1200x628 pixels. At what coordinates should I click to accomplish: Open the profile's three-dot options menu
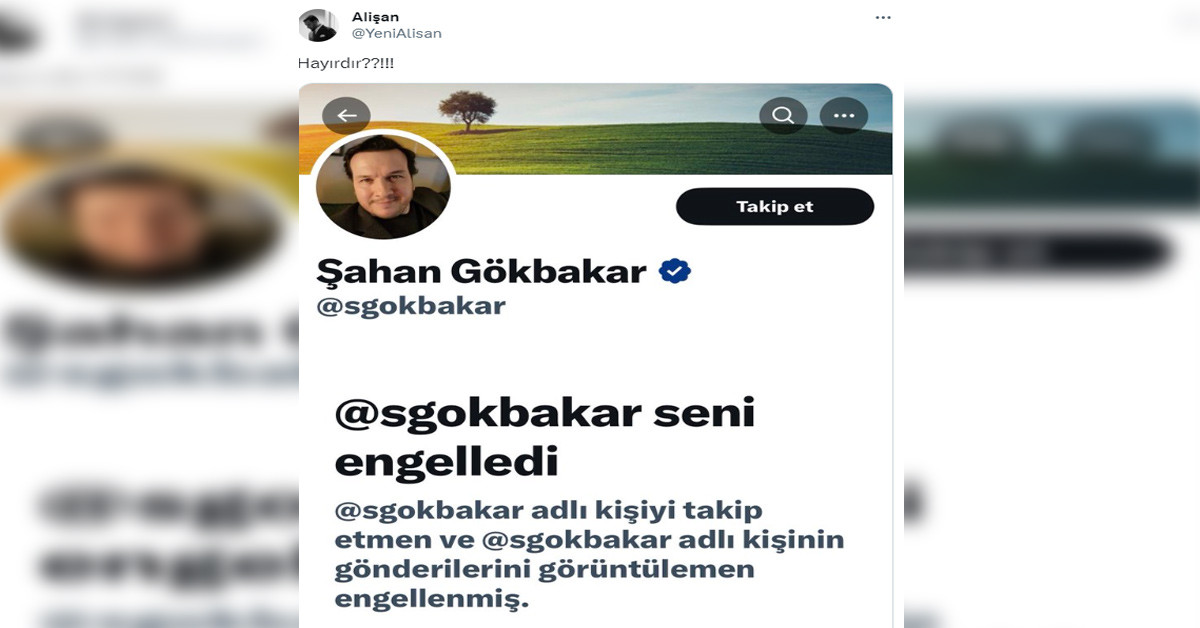coord(844,116)
